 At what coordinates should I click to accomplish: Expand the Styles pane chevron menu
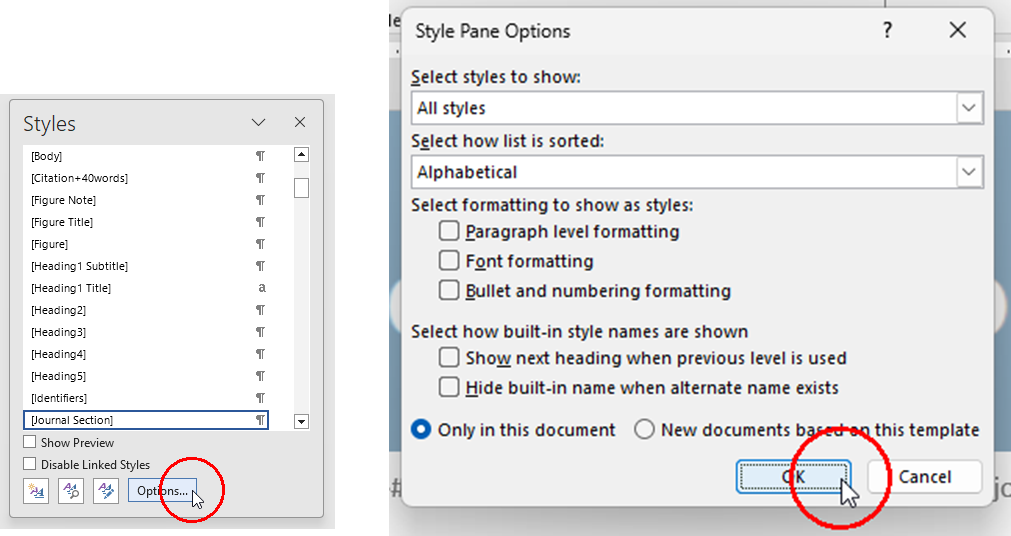(x=258, y=122)
